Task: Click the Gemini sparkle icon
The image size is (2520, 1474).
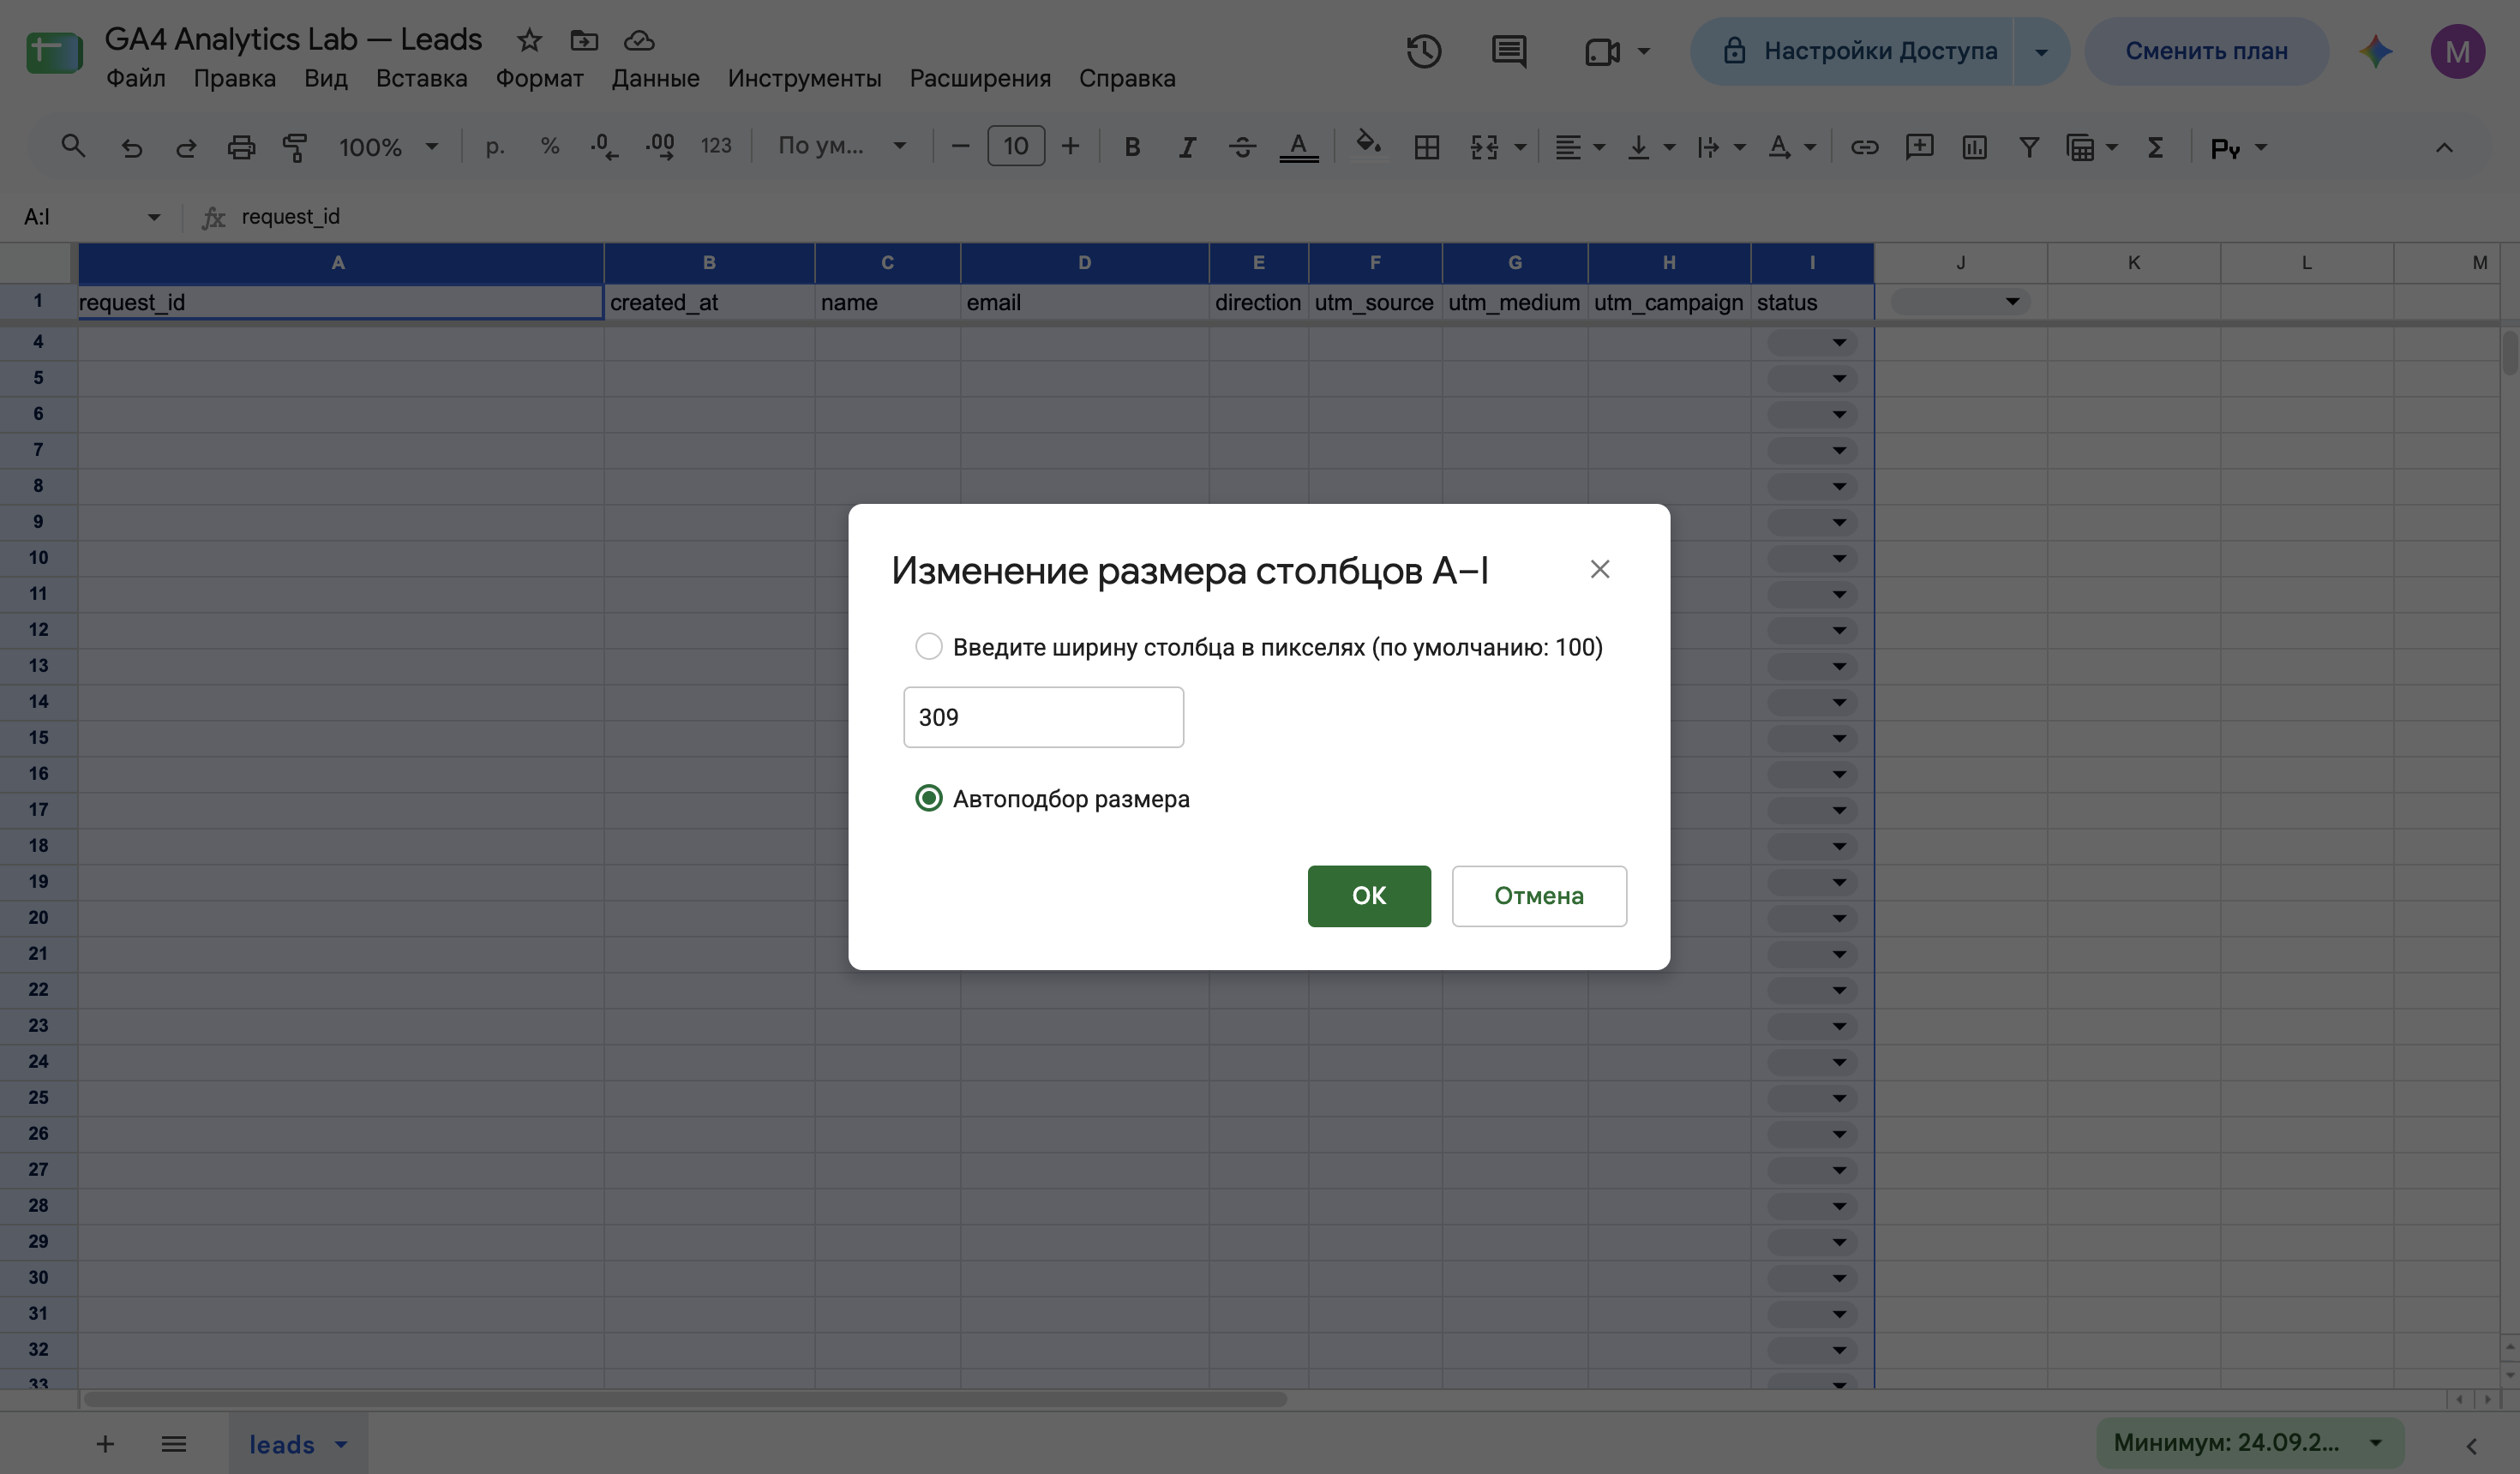Action: (x=2376, y=51)
